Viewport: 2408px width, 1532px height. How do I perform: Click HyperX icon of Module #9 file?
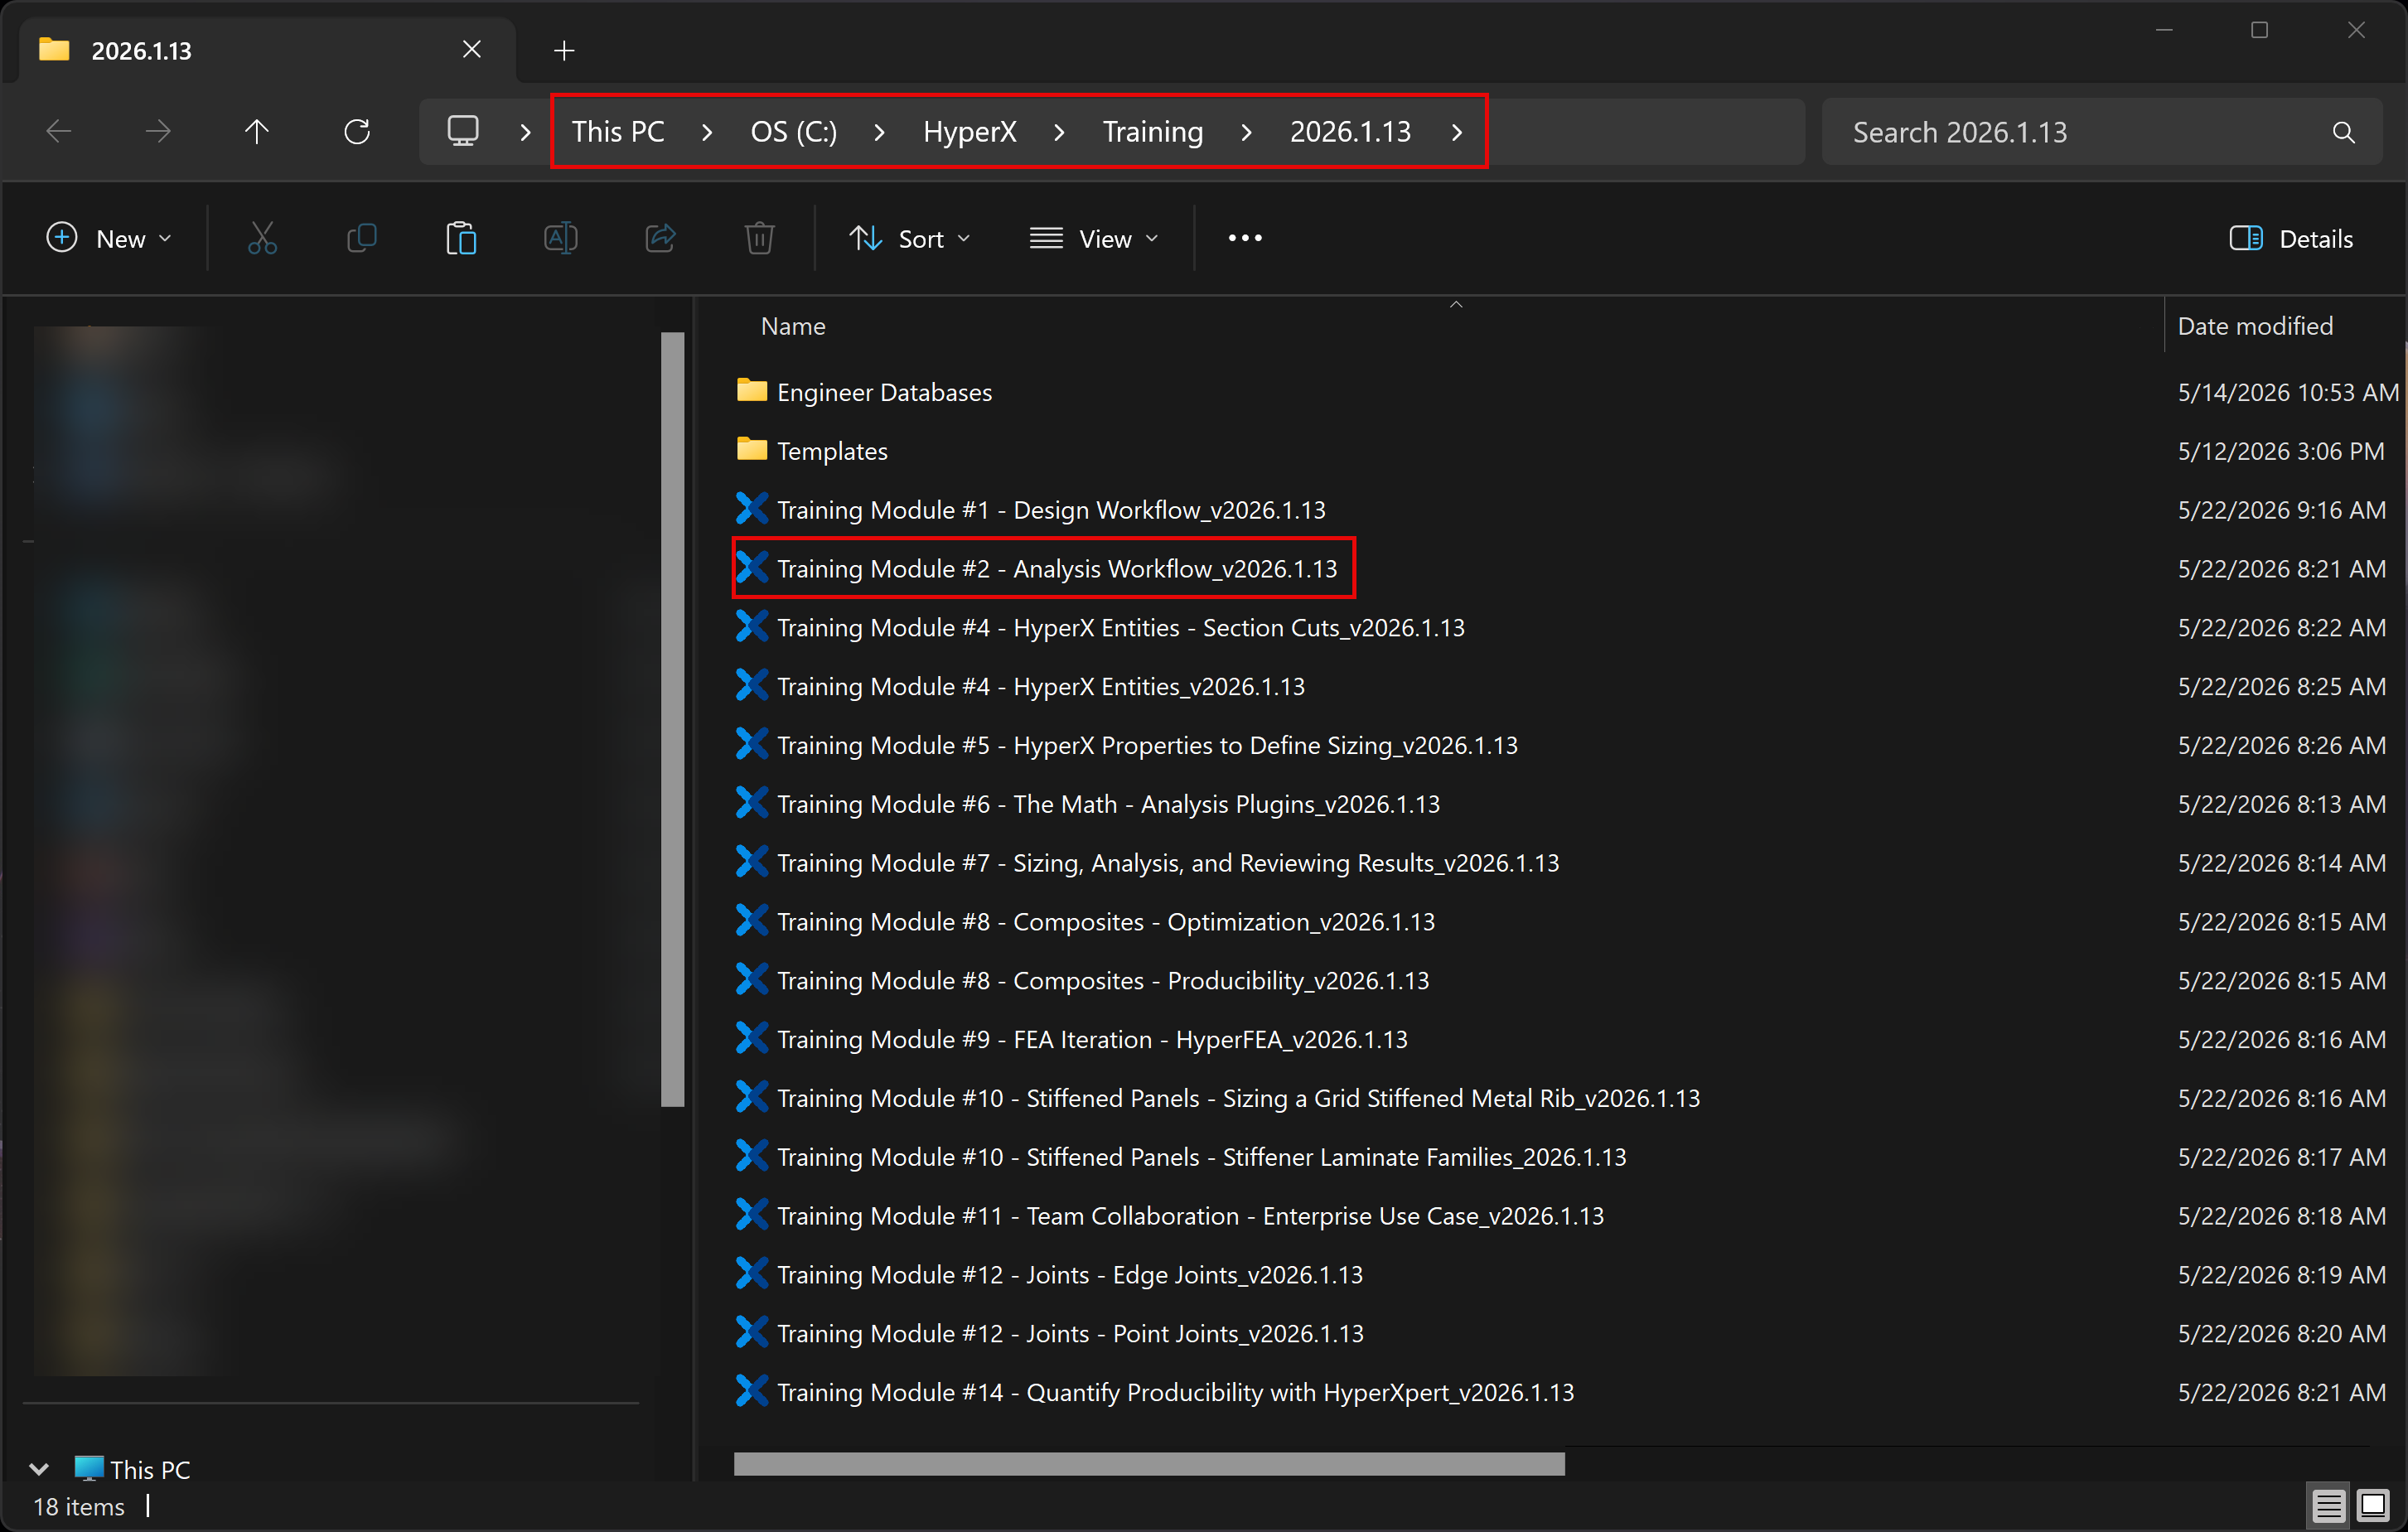click(752, 1038)
